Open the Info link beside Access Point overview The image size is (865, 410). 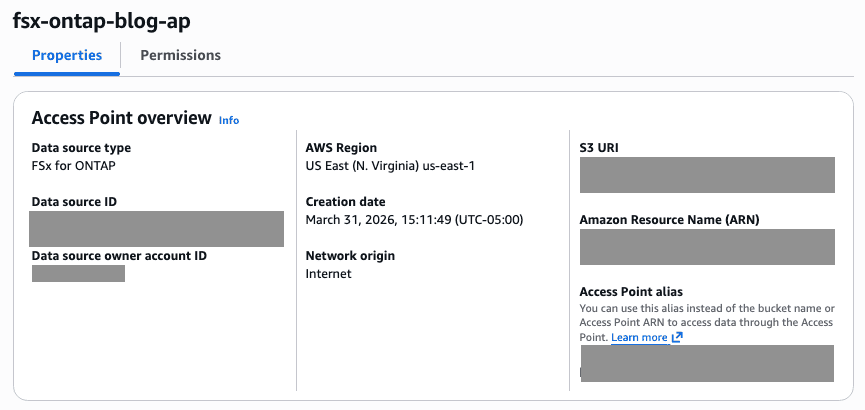(x=229, y=120)
